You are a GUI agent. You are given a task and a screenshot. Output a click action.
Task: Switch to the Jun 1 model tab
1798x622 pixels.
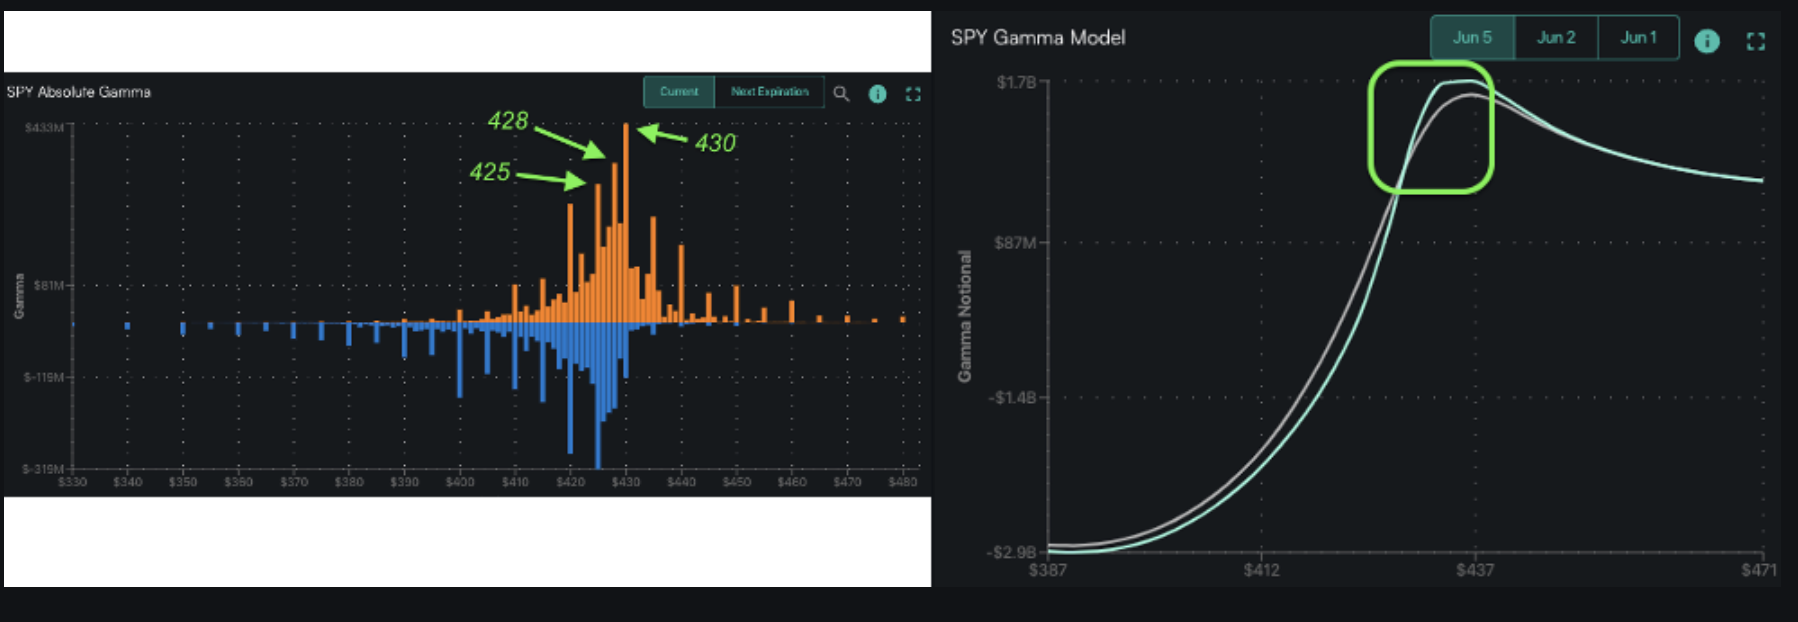coord(1638,37)
